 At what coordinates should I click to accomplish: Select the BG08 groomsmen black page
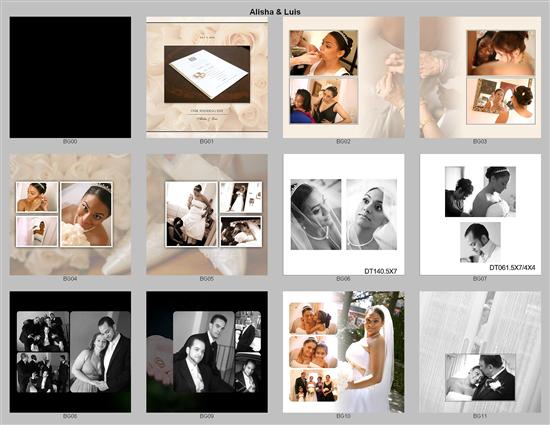pos(70,352)
